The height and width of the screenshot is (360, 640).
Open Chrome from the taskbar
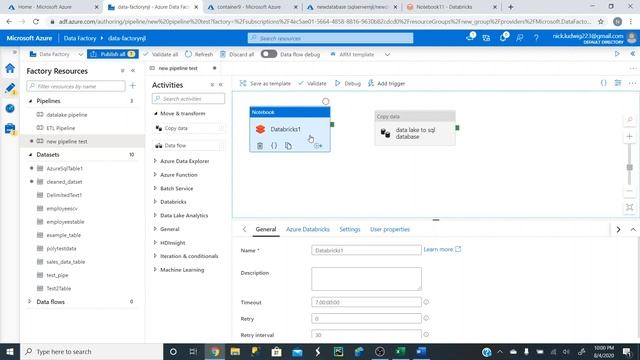[x=215, y=351]
